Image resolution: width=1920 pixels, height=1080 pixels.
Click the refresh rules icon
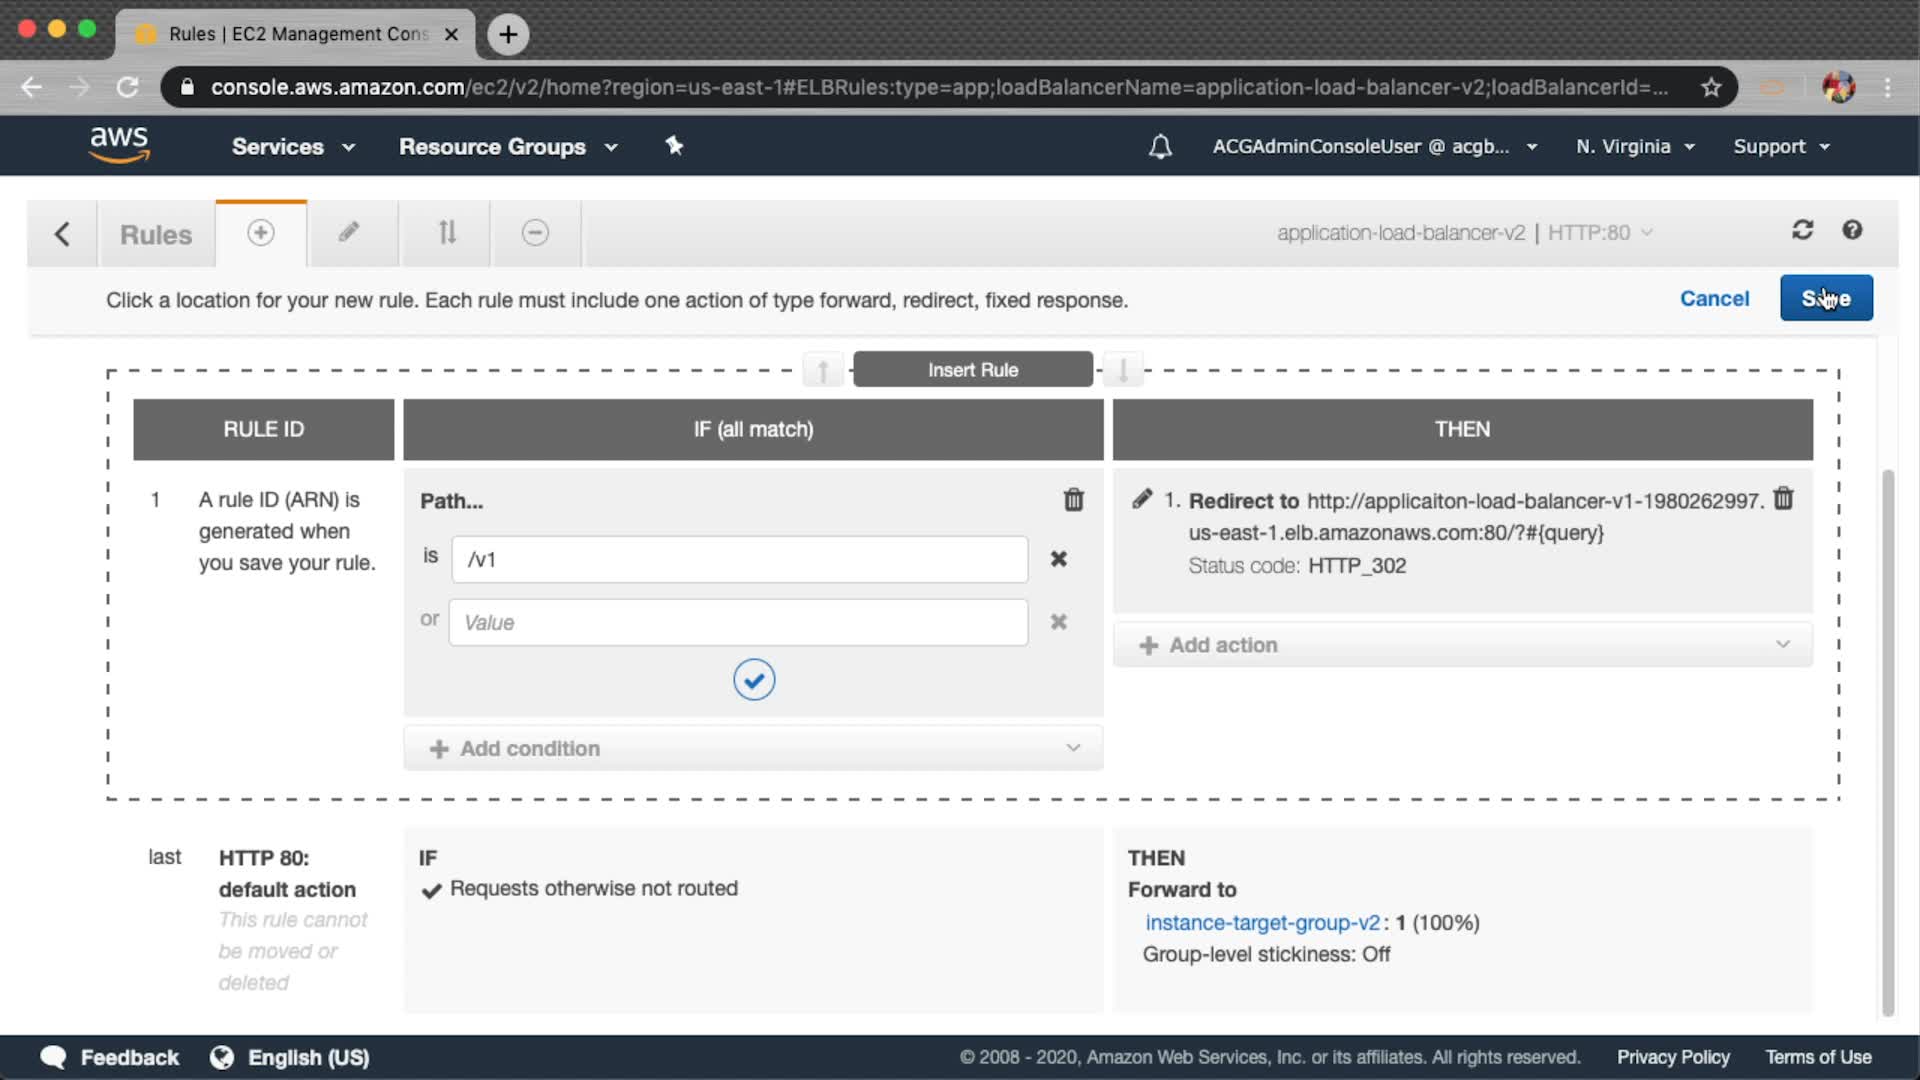coord(1802,231)
